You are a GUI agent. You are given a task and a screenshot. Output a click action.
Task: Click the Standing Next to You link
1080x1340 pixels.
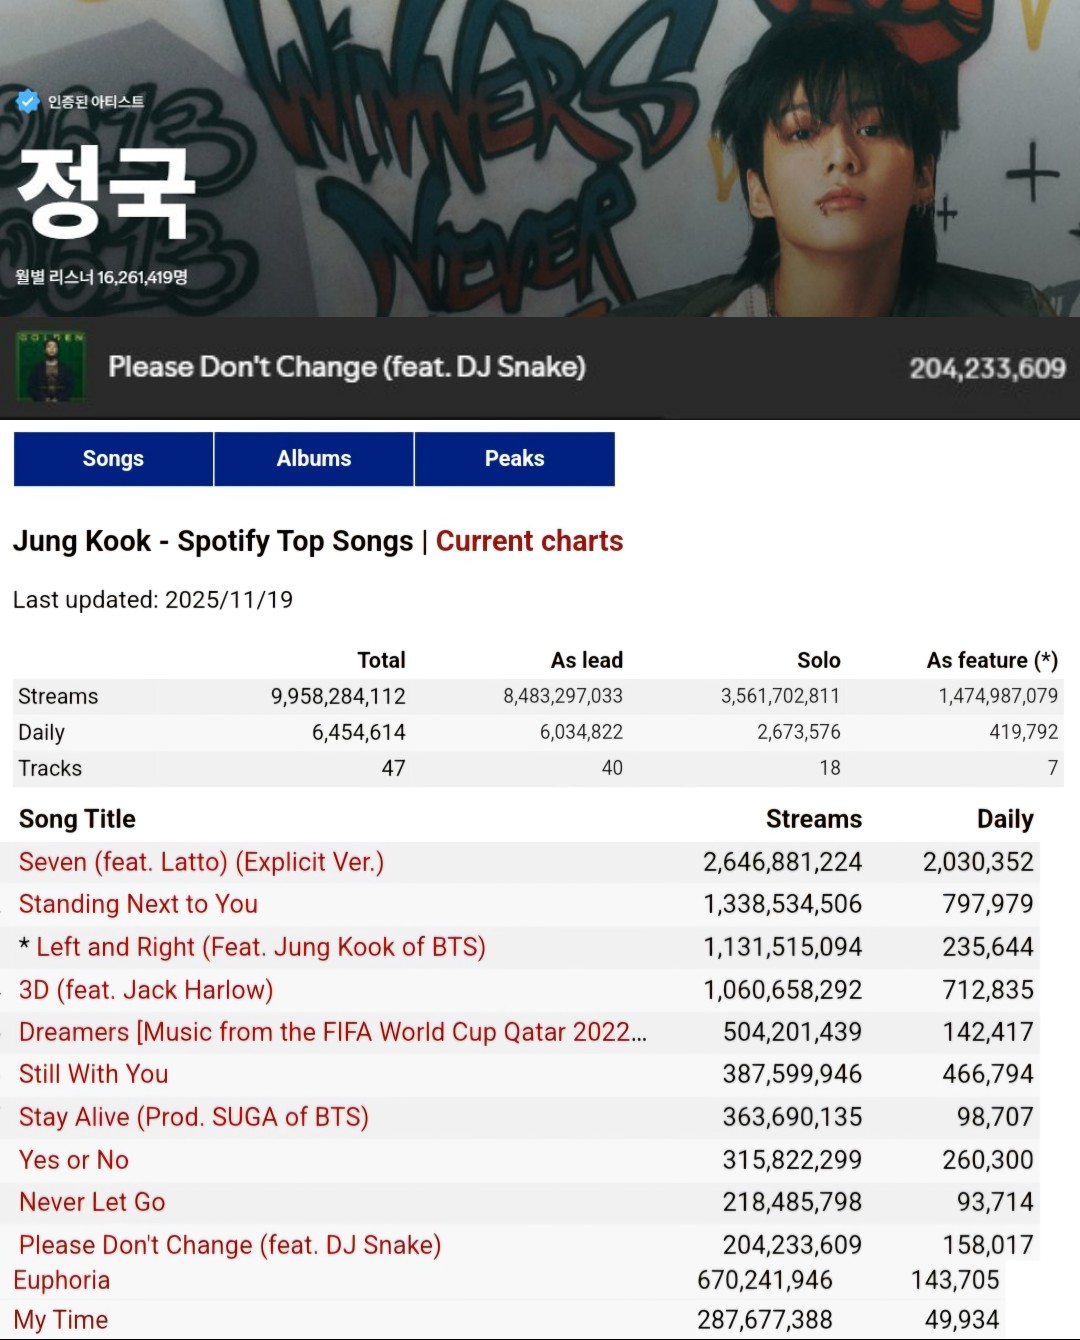pyautogui.click(x=138, y=904)
